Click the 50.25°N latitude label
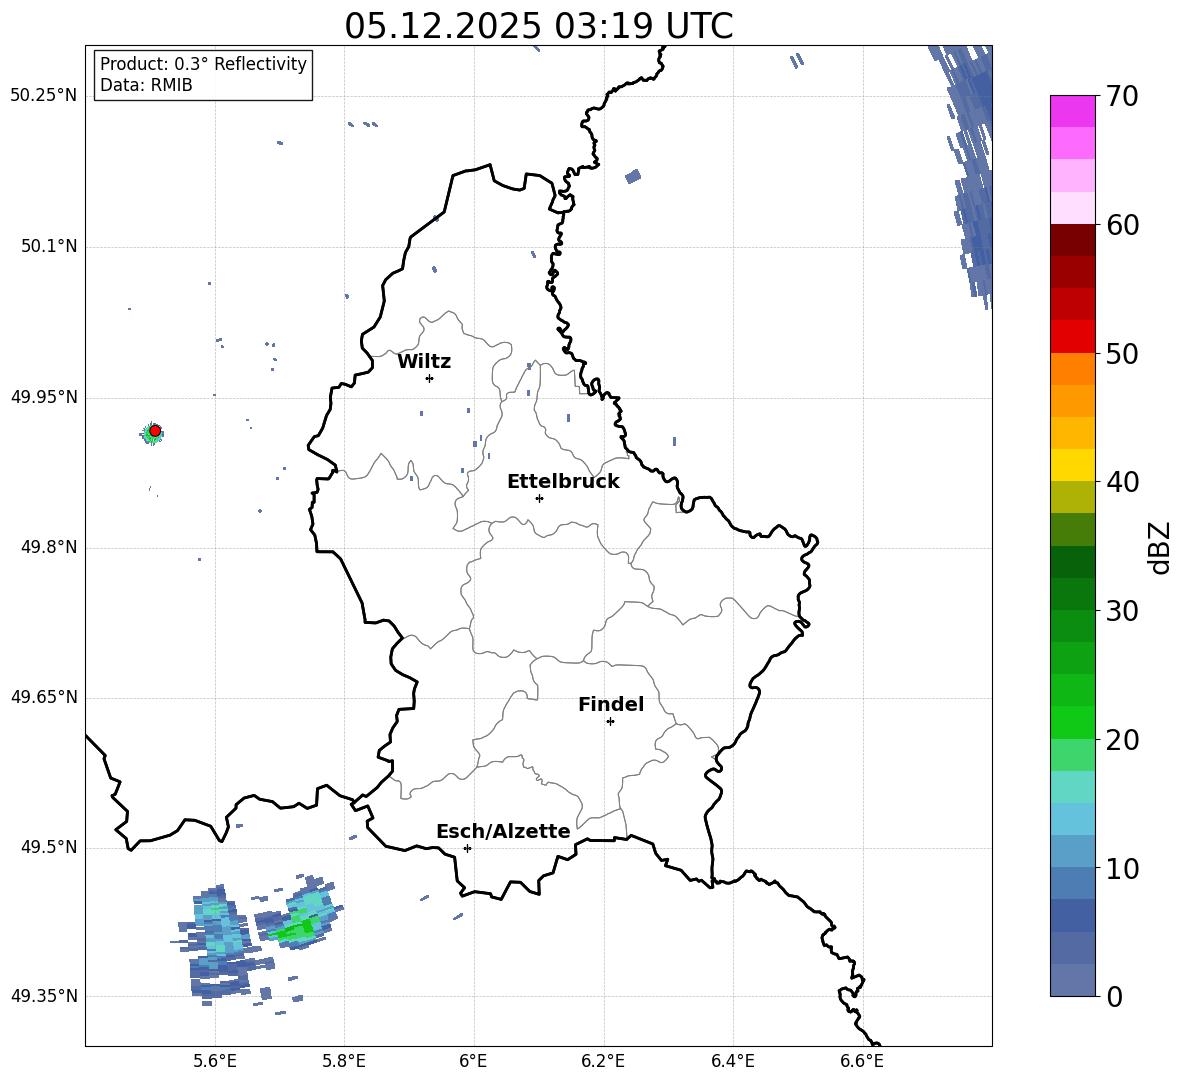Image resolution: width=1184 pixels, height=1081 pixels. tap(44, 96)
